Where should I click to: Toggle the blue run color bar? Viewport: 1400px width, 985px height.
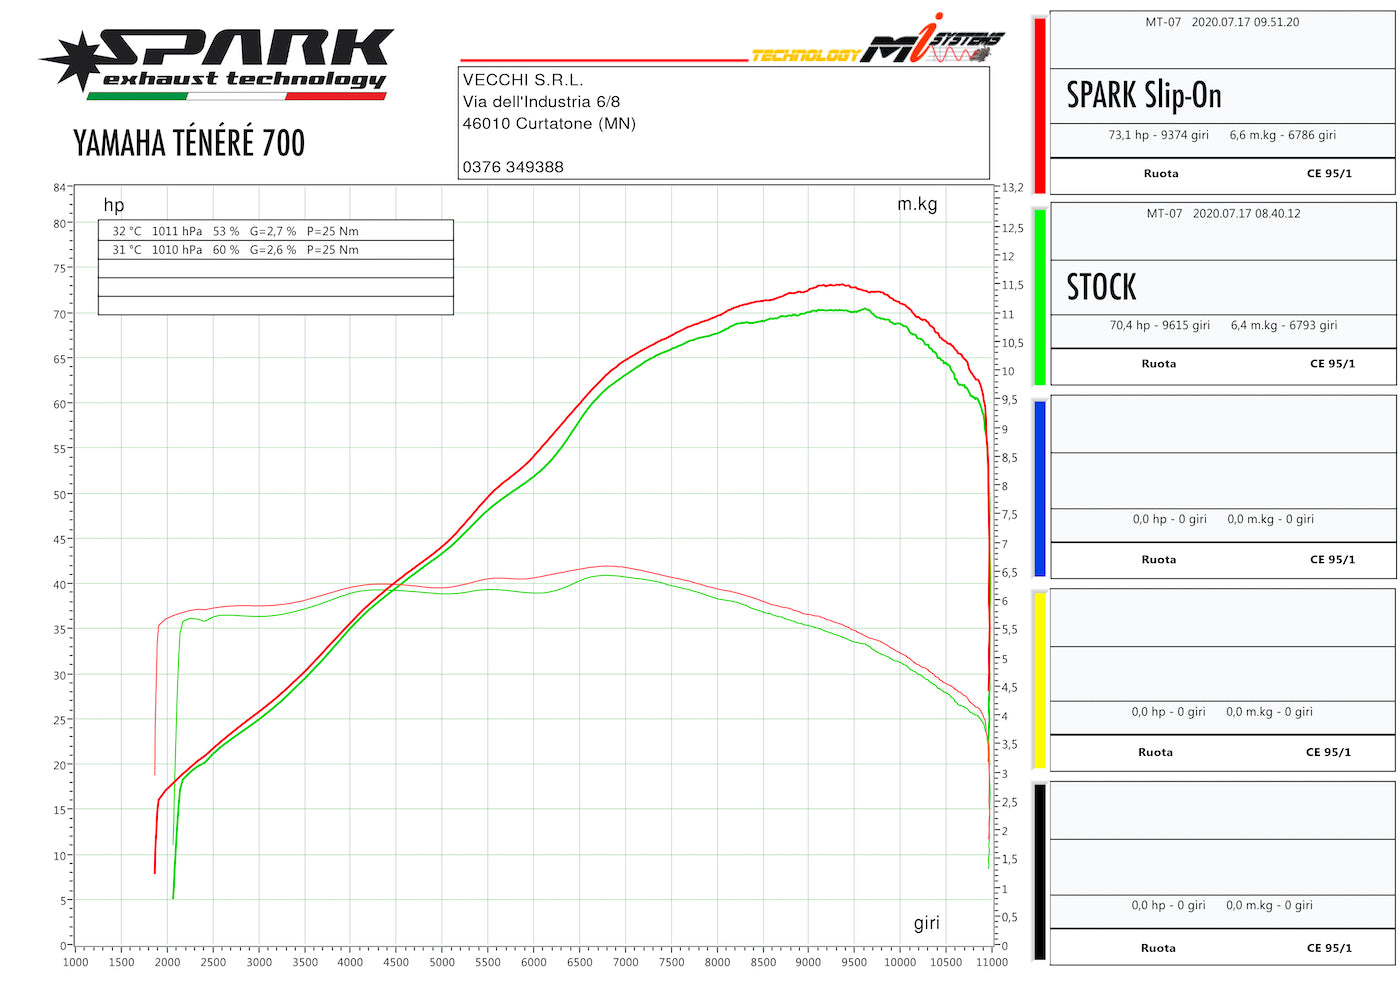(x=1039, y=487)
